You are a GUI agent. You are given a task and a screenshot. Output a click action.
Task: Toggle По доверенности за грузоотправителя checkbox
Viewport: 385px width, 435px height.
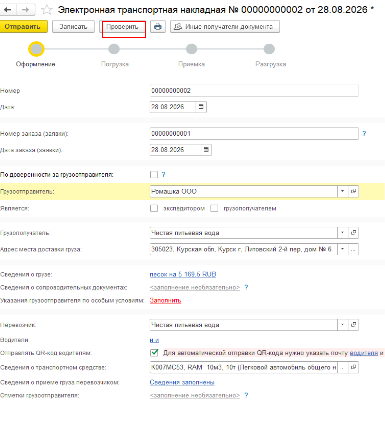click(x=154, y=174)
